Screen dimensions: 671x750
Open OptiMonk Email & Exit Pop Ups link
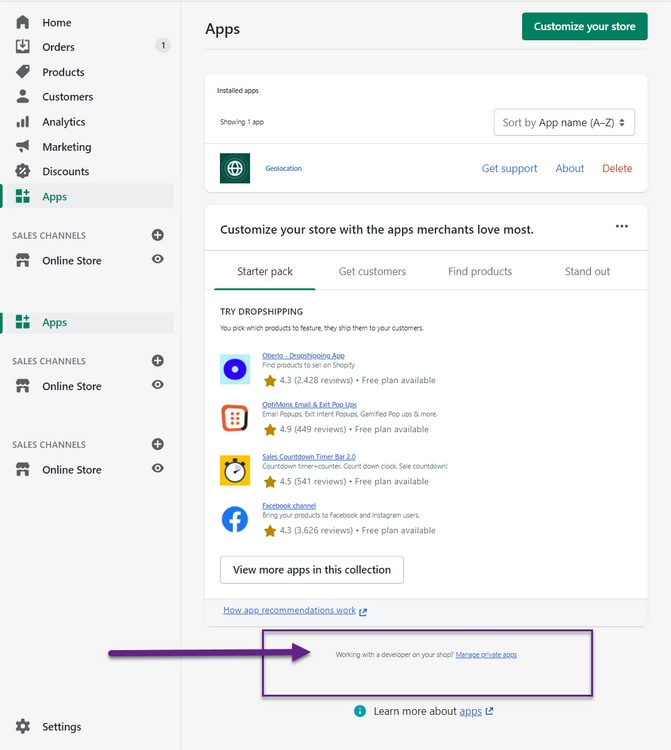pos(309,404)
